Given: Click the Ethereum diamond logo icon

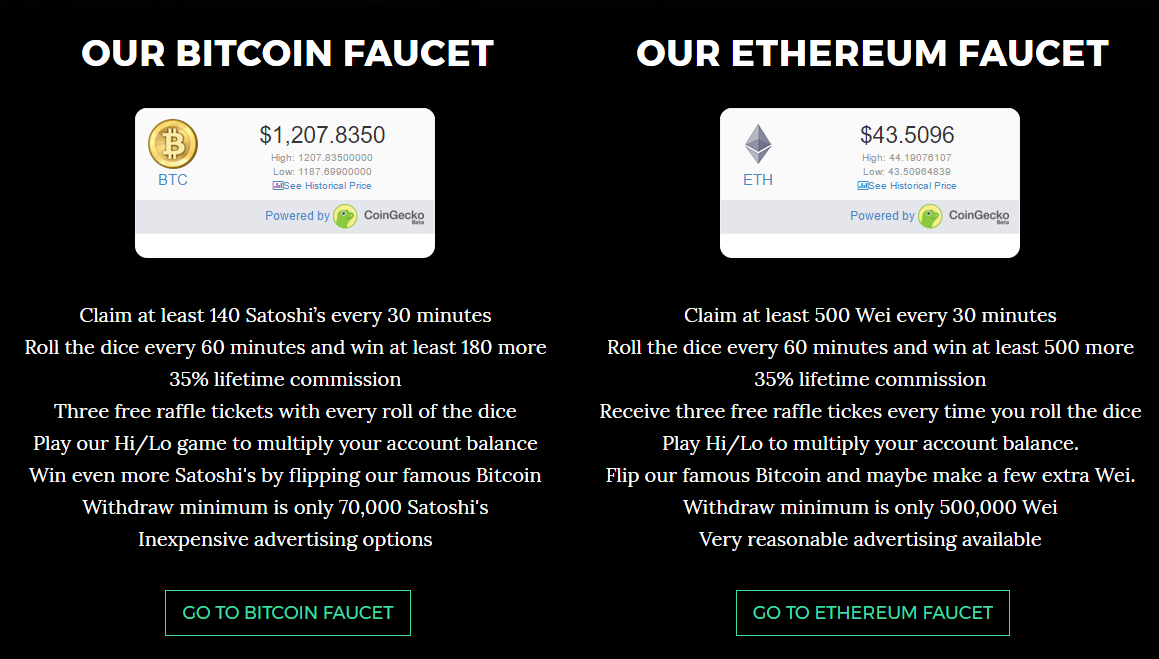Looking at the screenshot, I should click(x=758, y=144).
